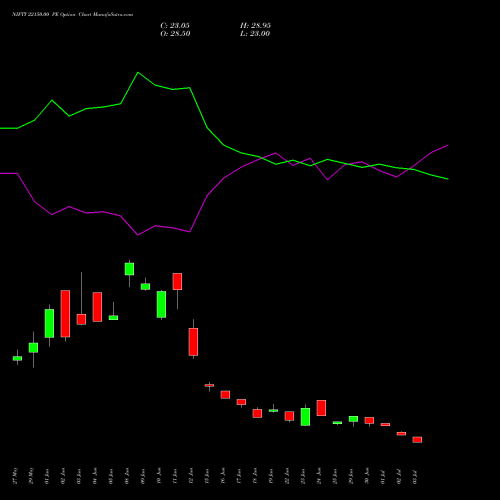500x500 pixels.
Task: Click the 29 May date label
Action: [x=31, y=476]
